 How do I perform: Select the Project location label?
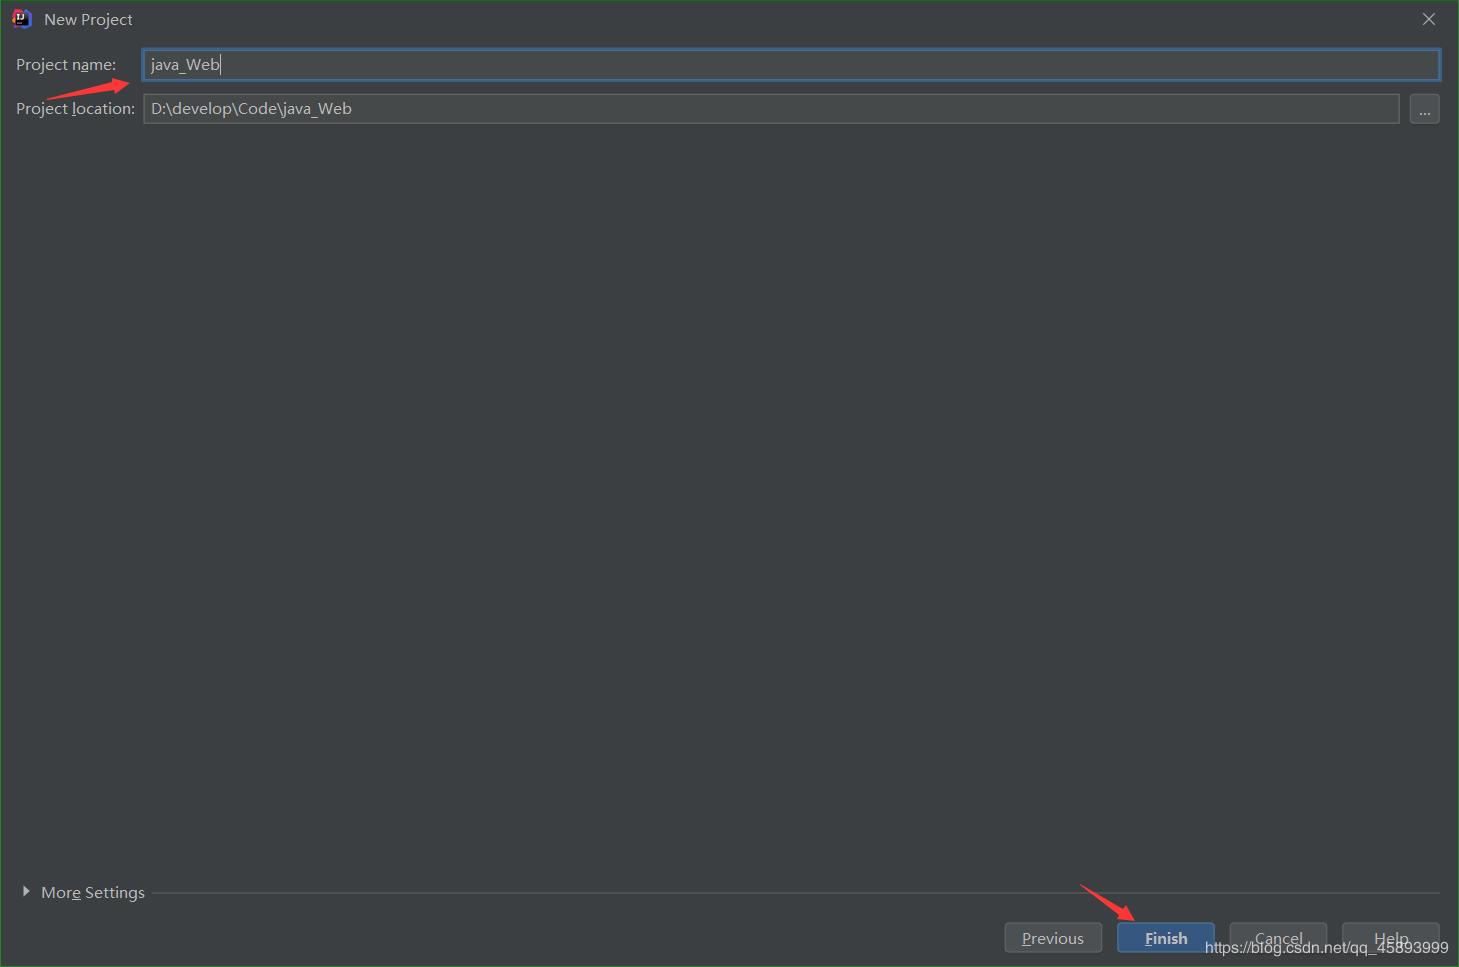[75, 109]
